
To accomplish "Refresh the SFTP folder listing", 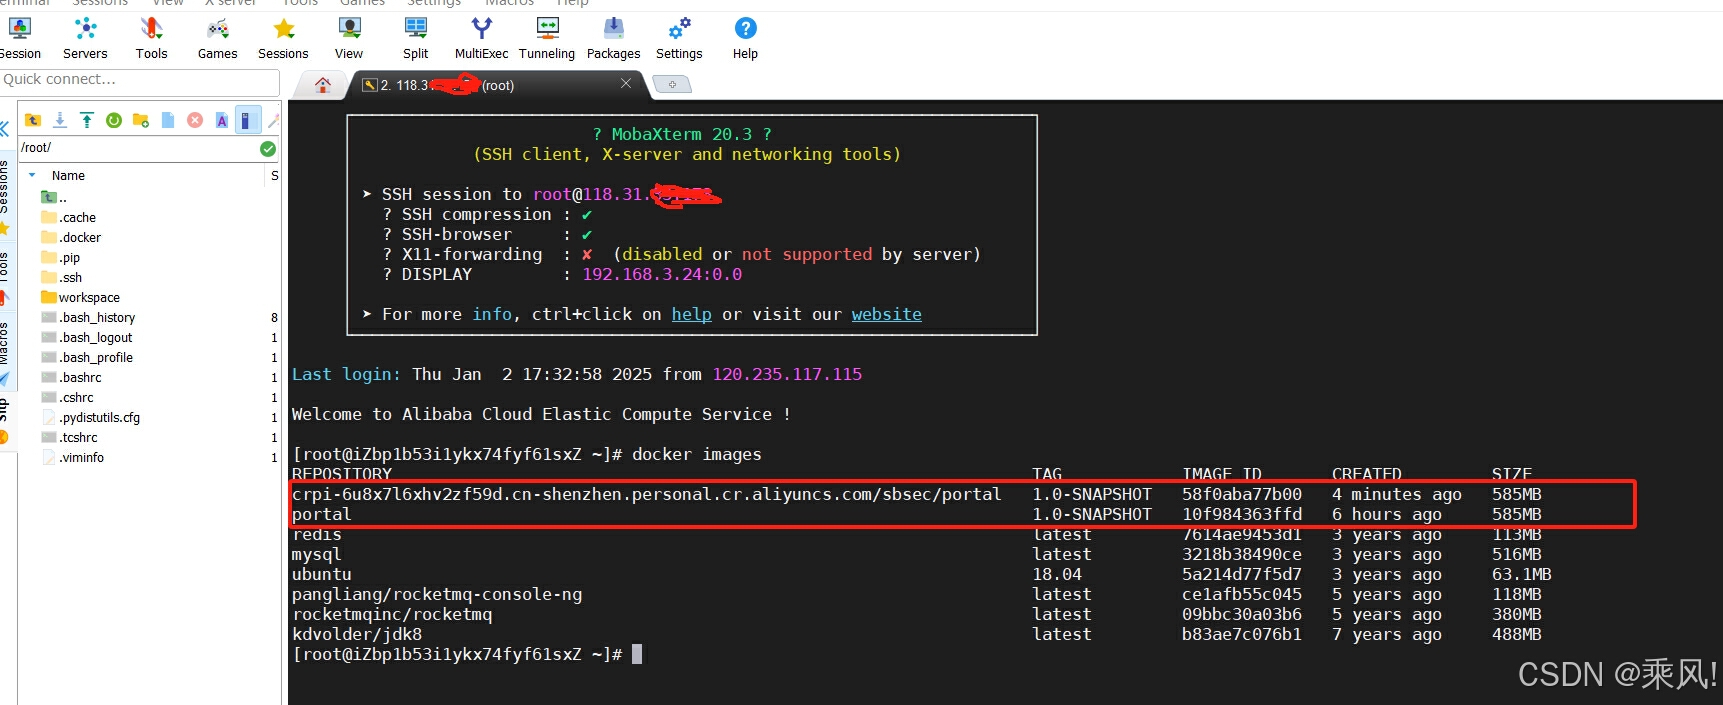I will click(x=114, y=120).
